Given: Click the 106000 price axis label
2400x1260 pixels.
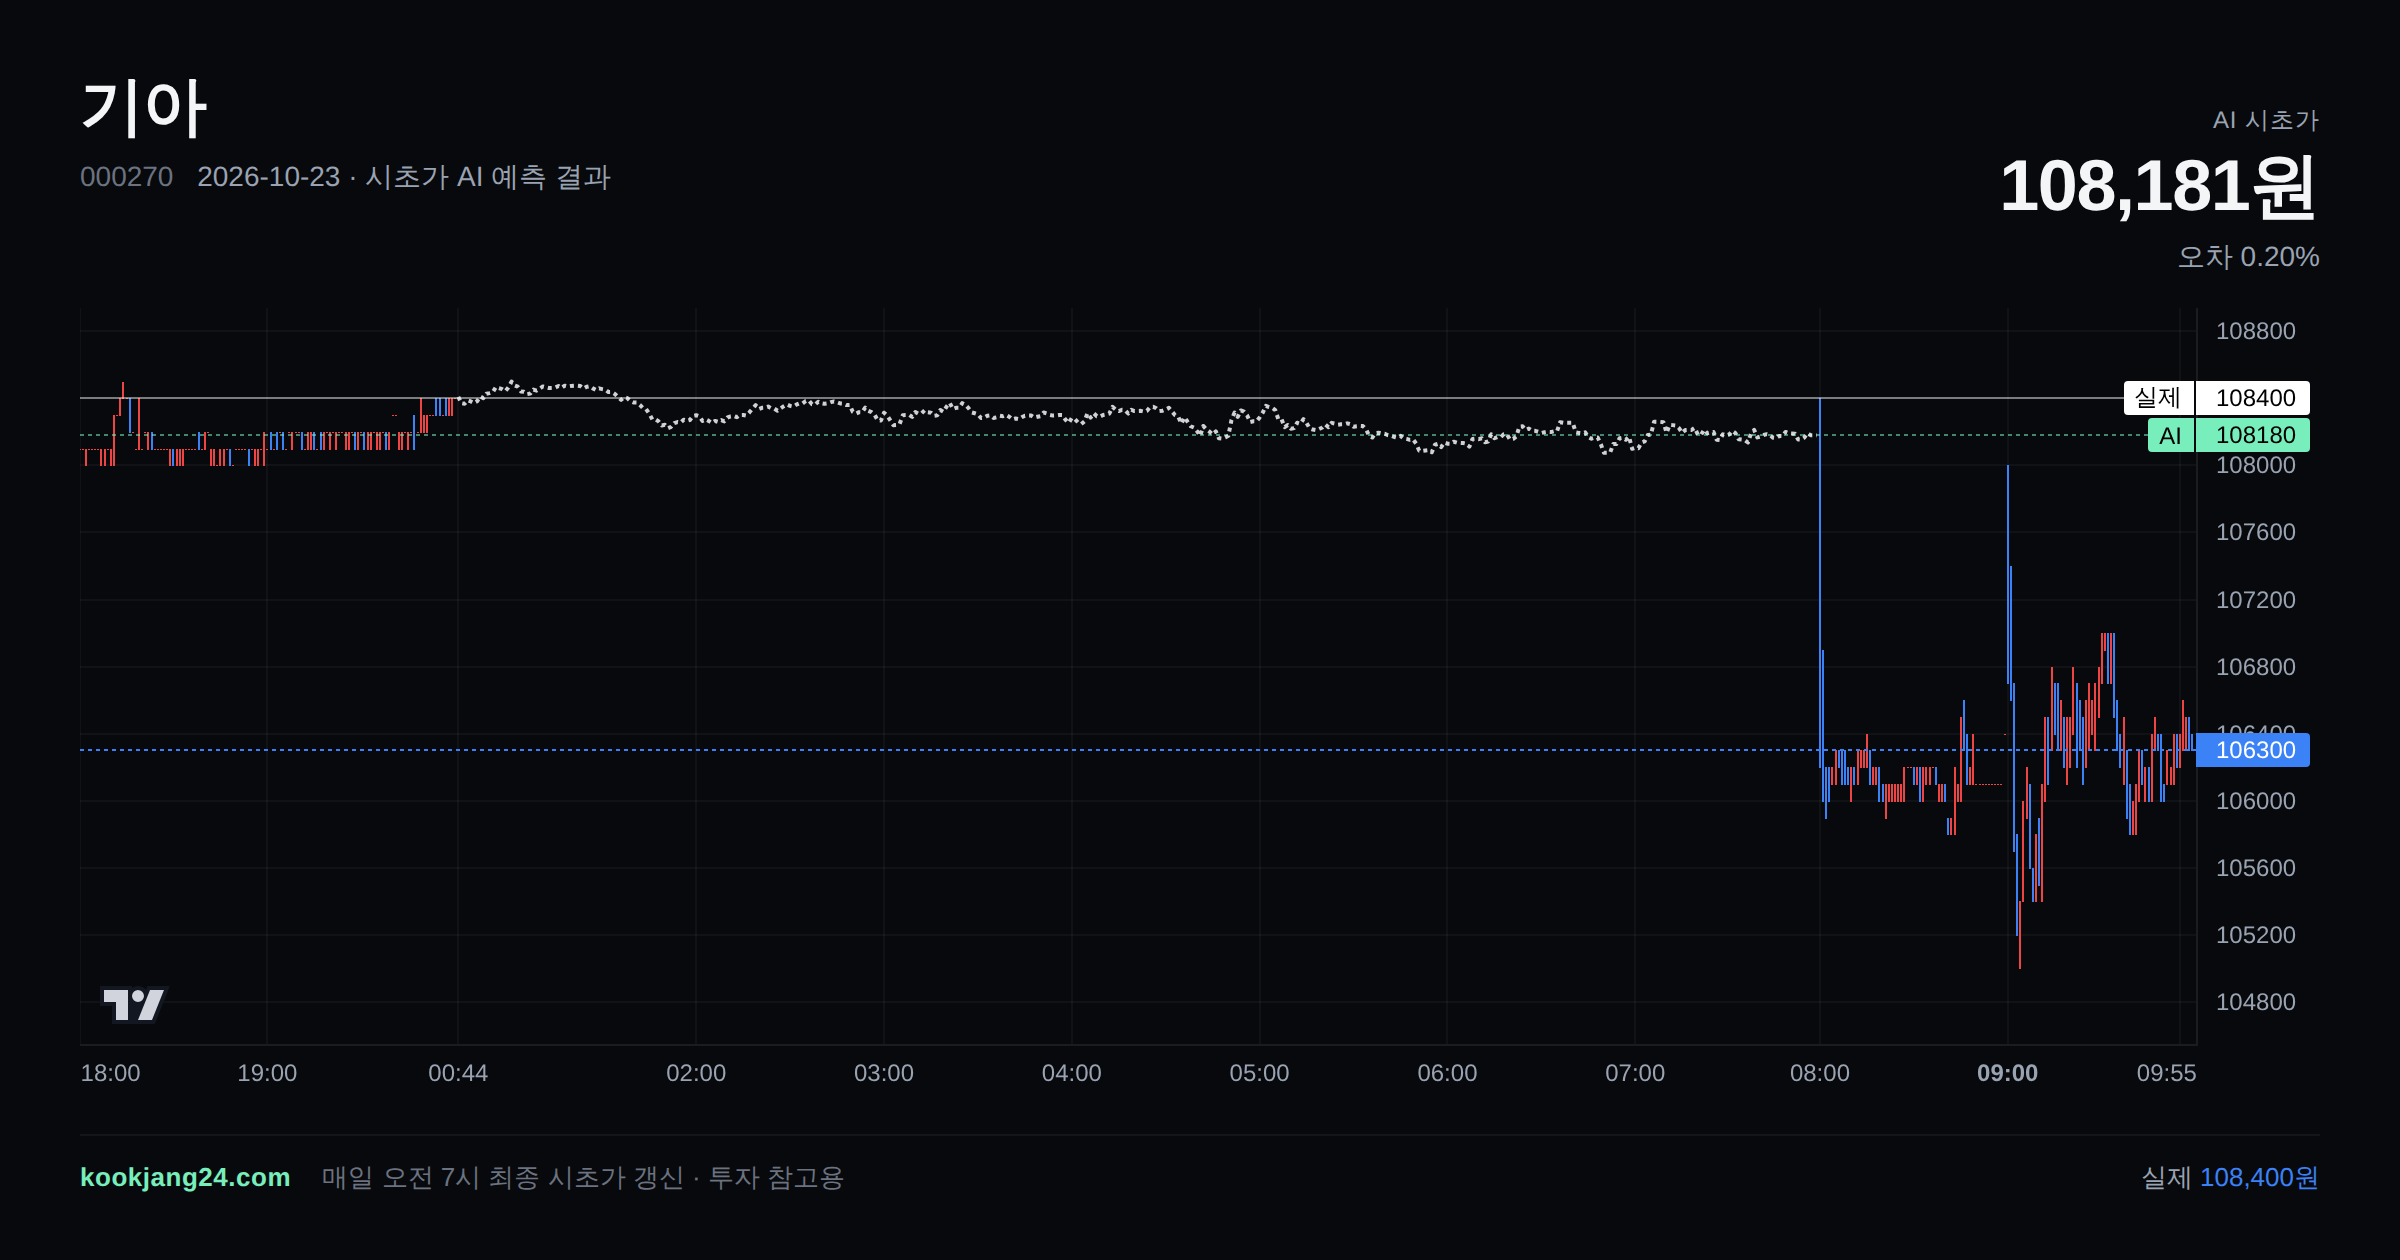Looking at the screenshot, I should [x=2255, y=801].
